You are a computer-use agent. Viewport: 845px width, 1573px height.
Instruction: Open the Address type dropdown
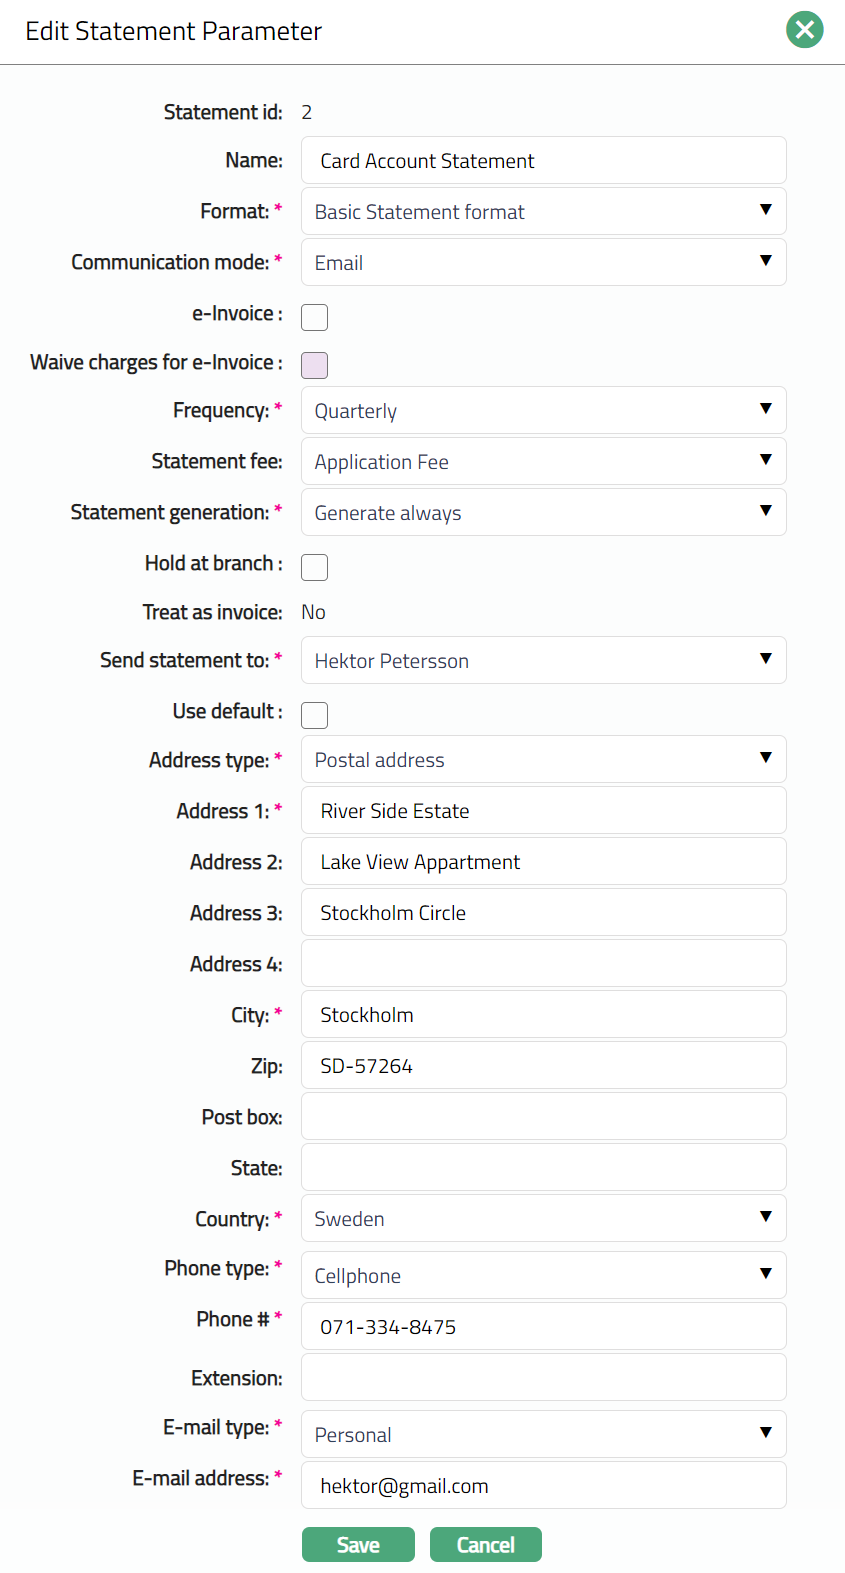(543, 760)
